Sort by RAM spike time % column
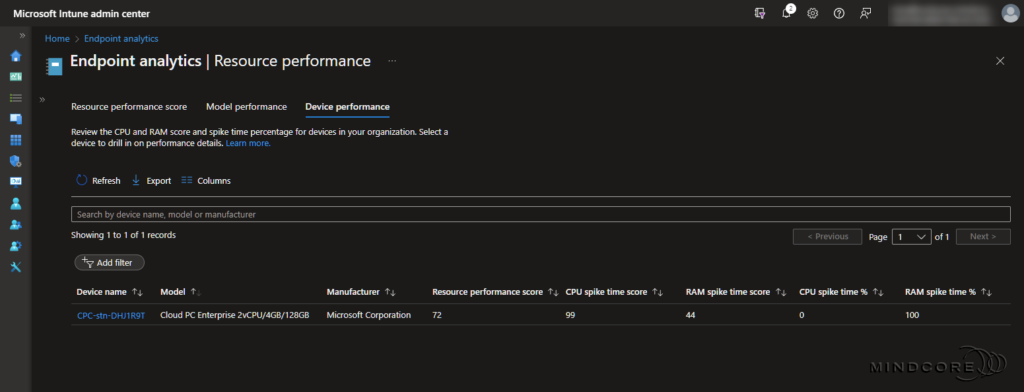The image size is (1024, 392). [948, 292]
